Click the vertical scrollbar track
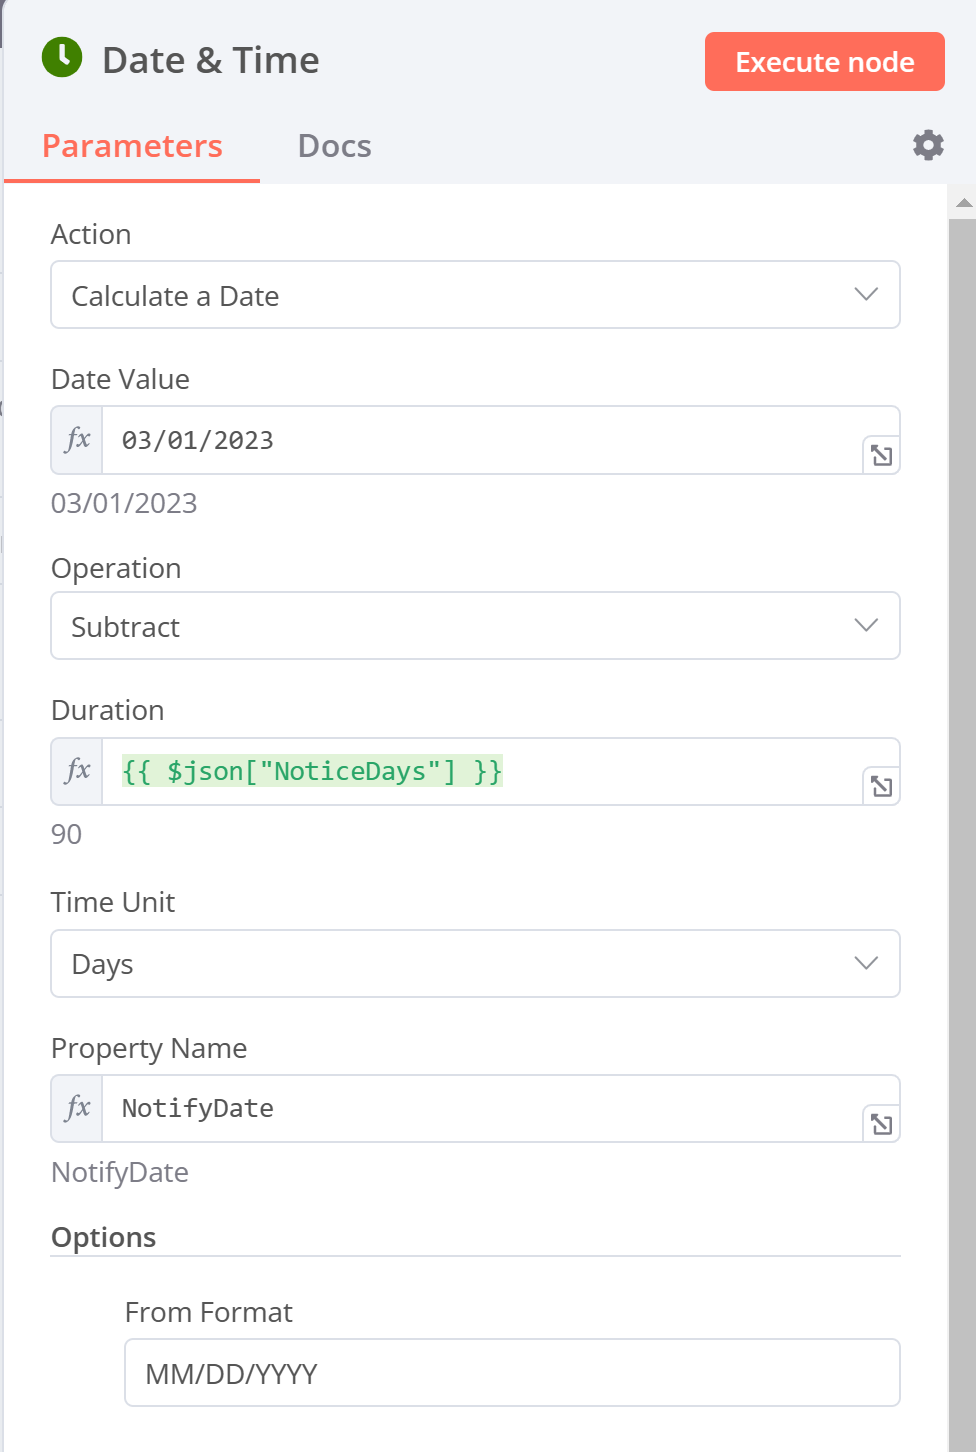 [962, 800]
